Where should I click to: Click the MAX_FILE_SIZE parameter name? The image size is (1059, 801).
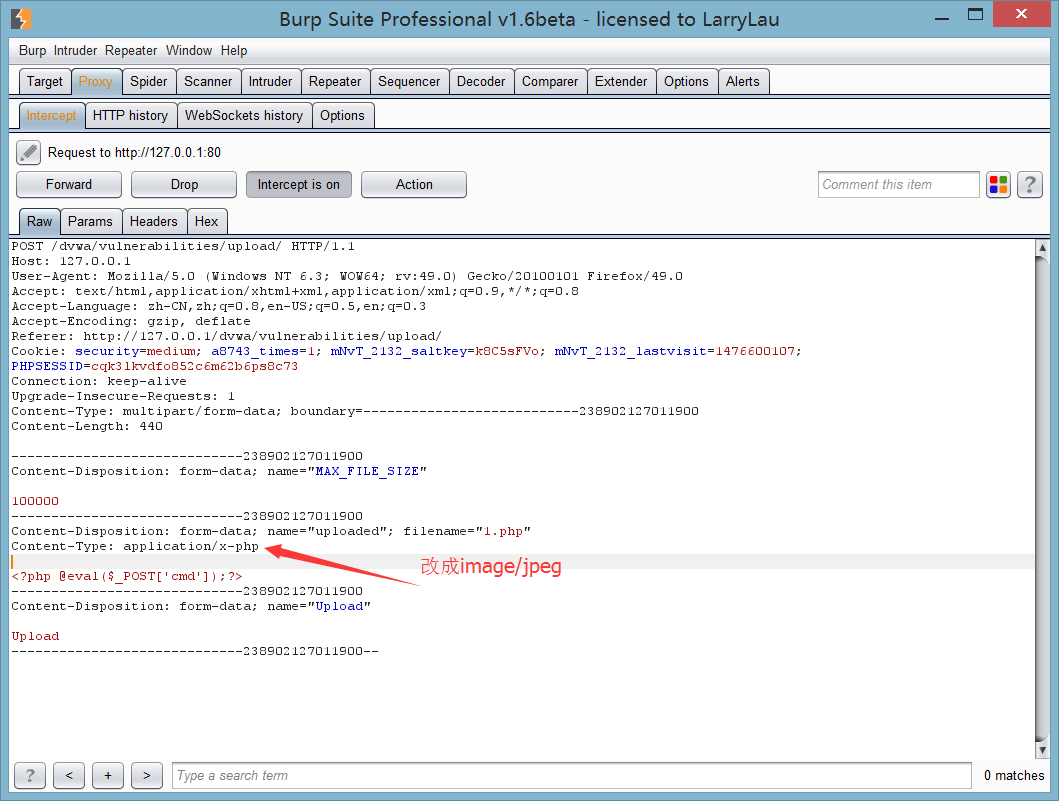(x=367, y=471)
